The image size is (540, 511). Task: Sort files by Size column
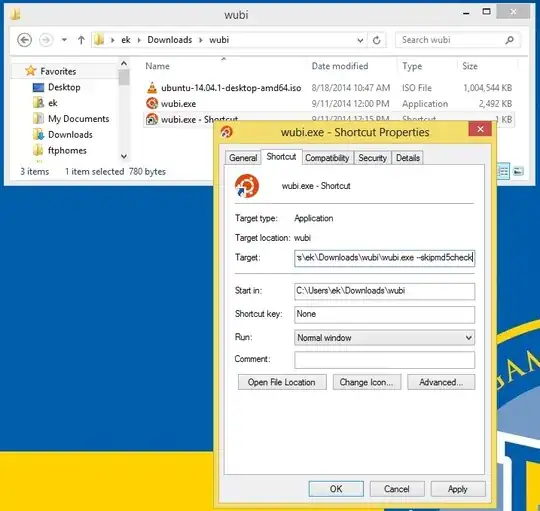[x=470, y=66]
